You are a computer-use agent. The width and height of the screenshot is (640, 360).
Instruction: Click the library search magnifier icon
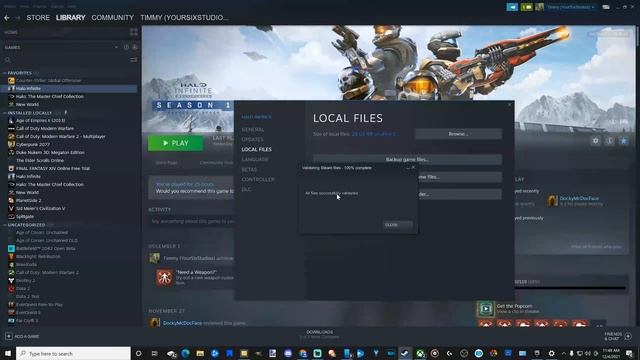click(8, 60)
